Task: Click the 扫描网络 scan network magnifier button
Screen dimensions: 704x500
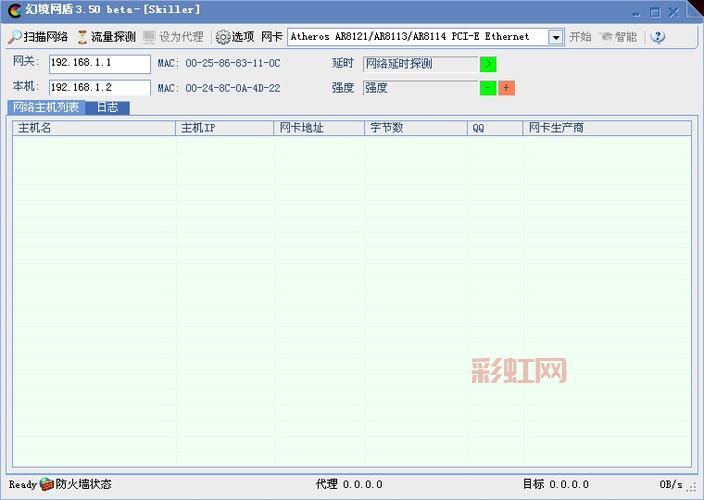Action: click(x=38, y=37)
